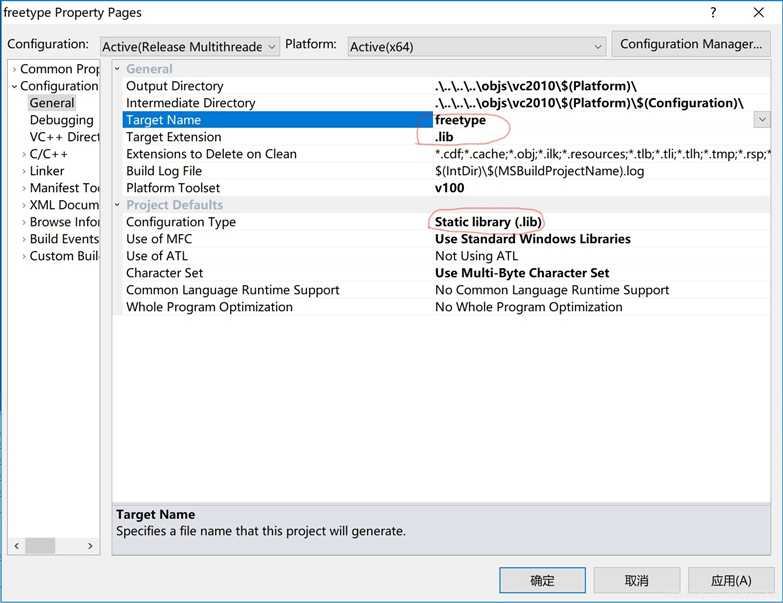Select the Character Set property
783x603 pixels.
(445, 273)
